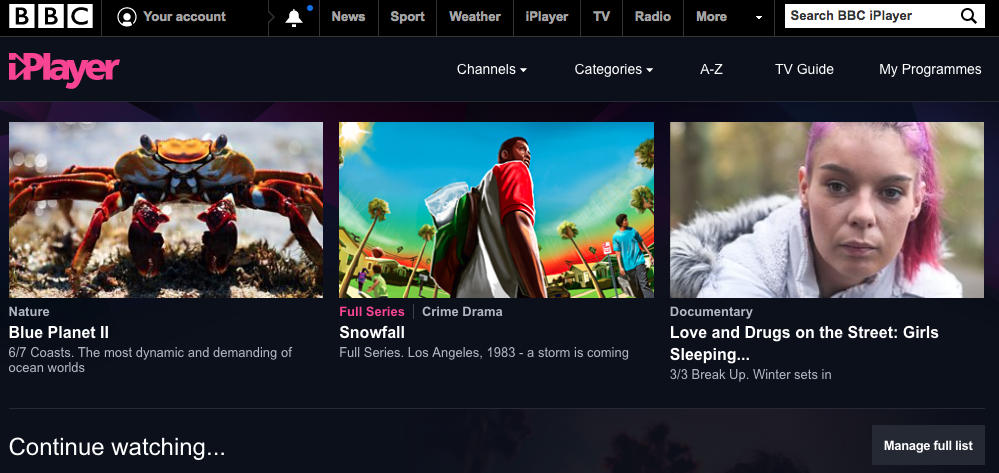Click the Manage full list button
This screenshot has width=999, height=473.
[928, 446]
